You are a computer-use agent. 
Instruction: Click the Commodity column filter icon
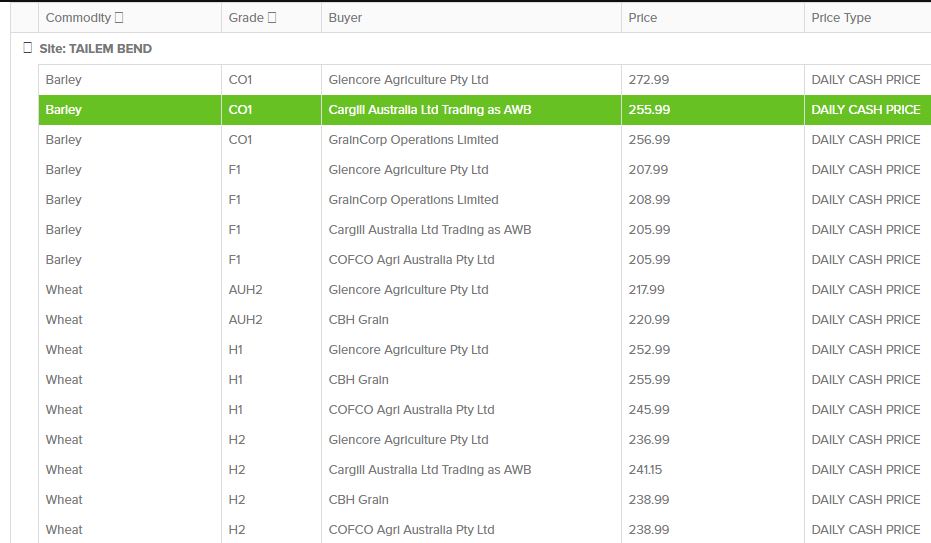point(120,18)
